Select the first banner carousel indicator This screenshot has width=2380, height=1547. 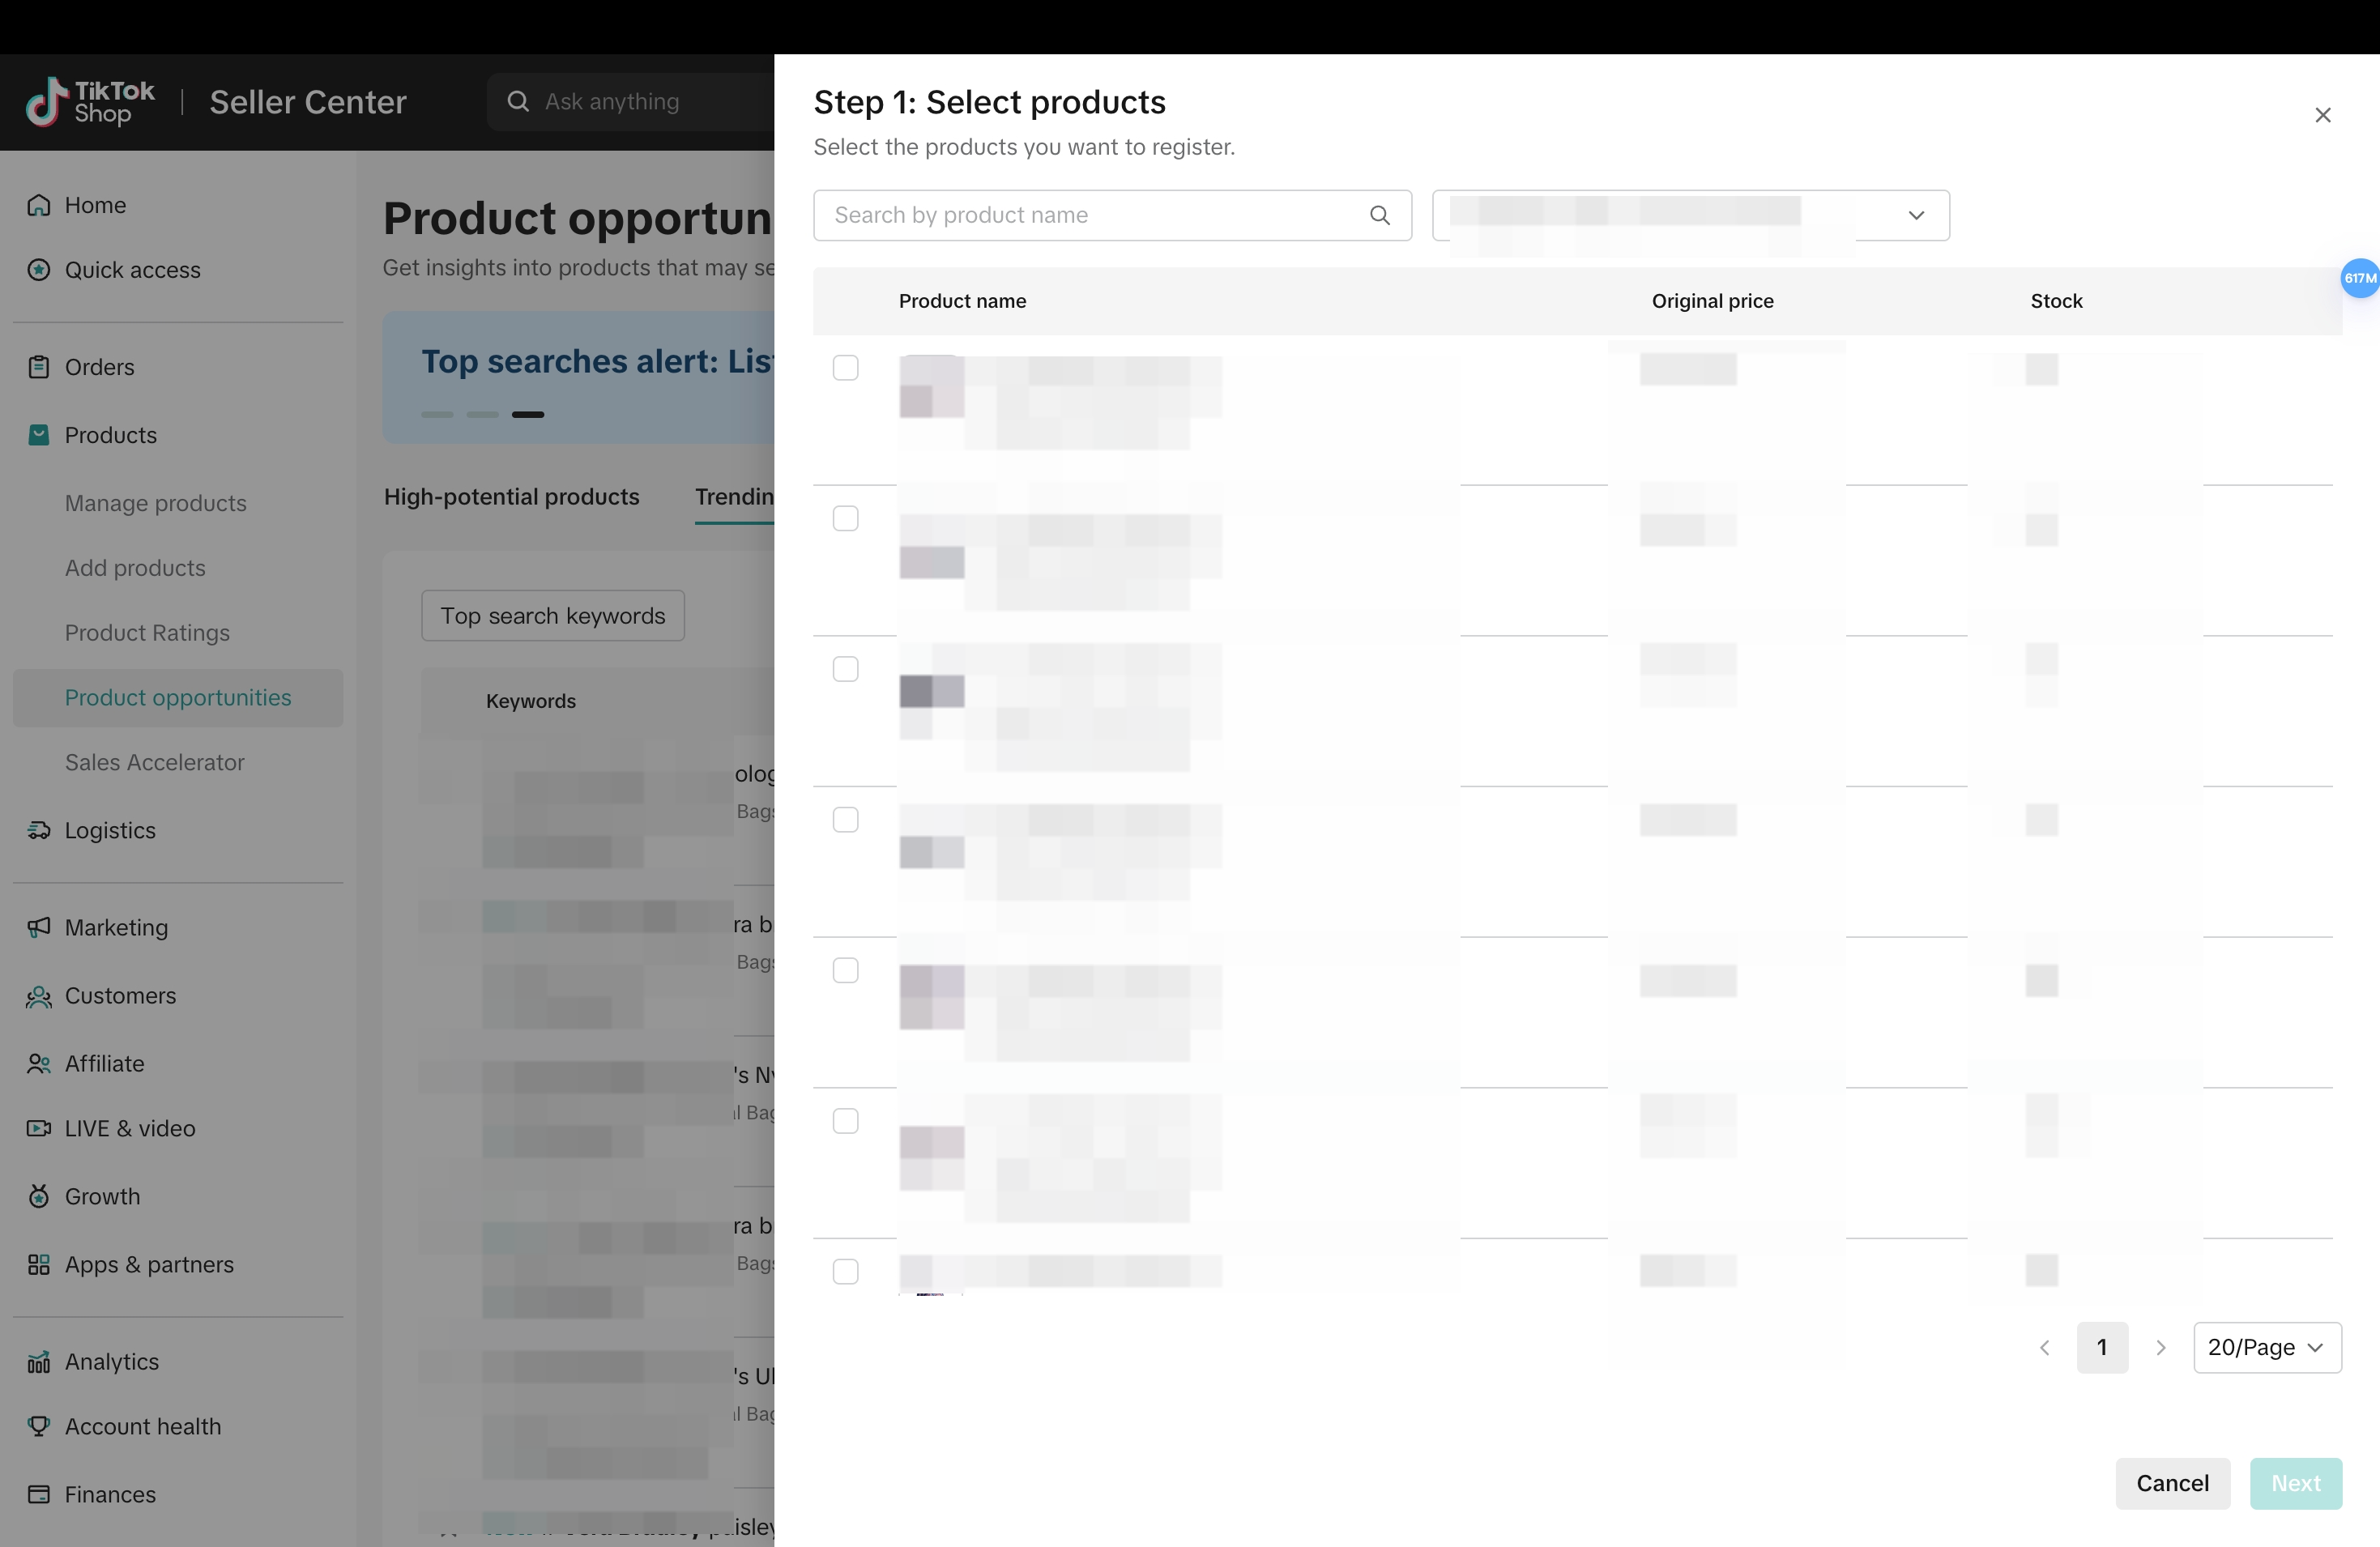click(437, 414)
